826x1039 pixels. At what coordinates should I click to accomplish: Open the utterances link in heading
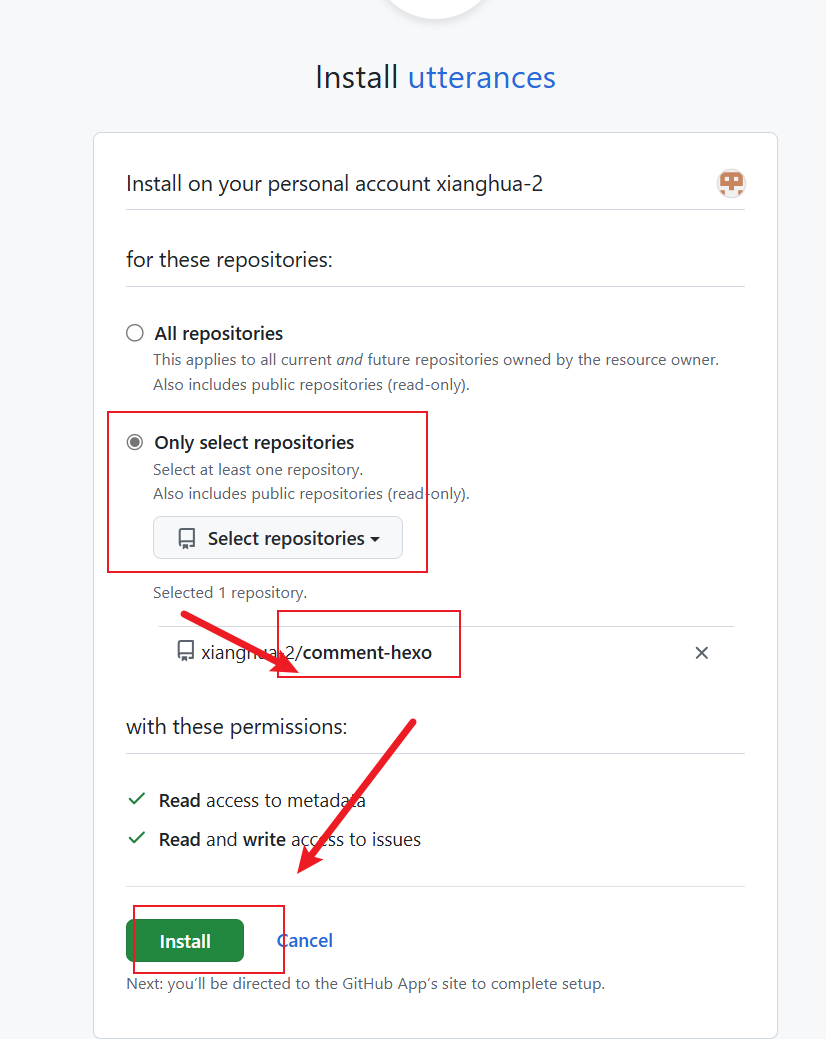(x=481, y=77)
